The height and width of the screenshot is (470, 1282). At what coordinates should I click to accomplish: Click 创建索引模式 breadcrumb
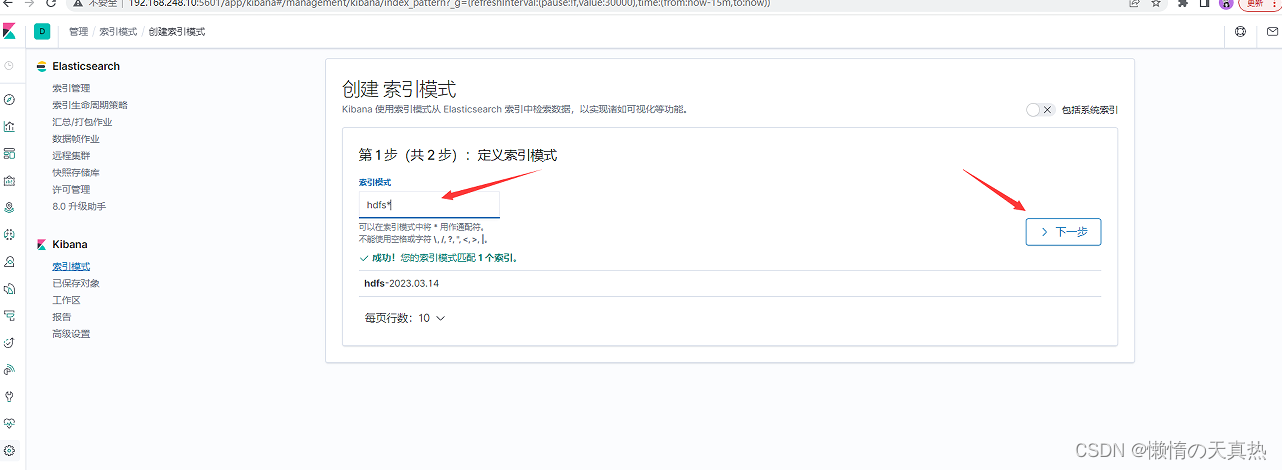coord(177,32)
